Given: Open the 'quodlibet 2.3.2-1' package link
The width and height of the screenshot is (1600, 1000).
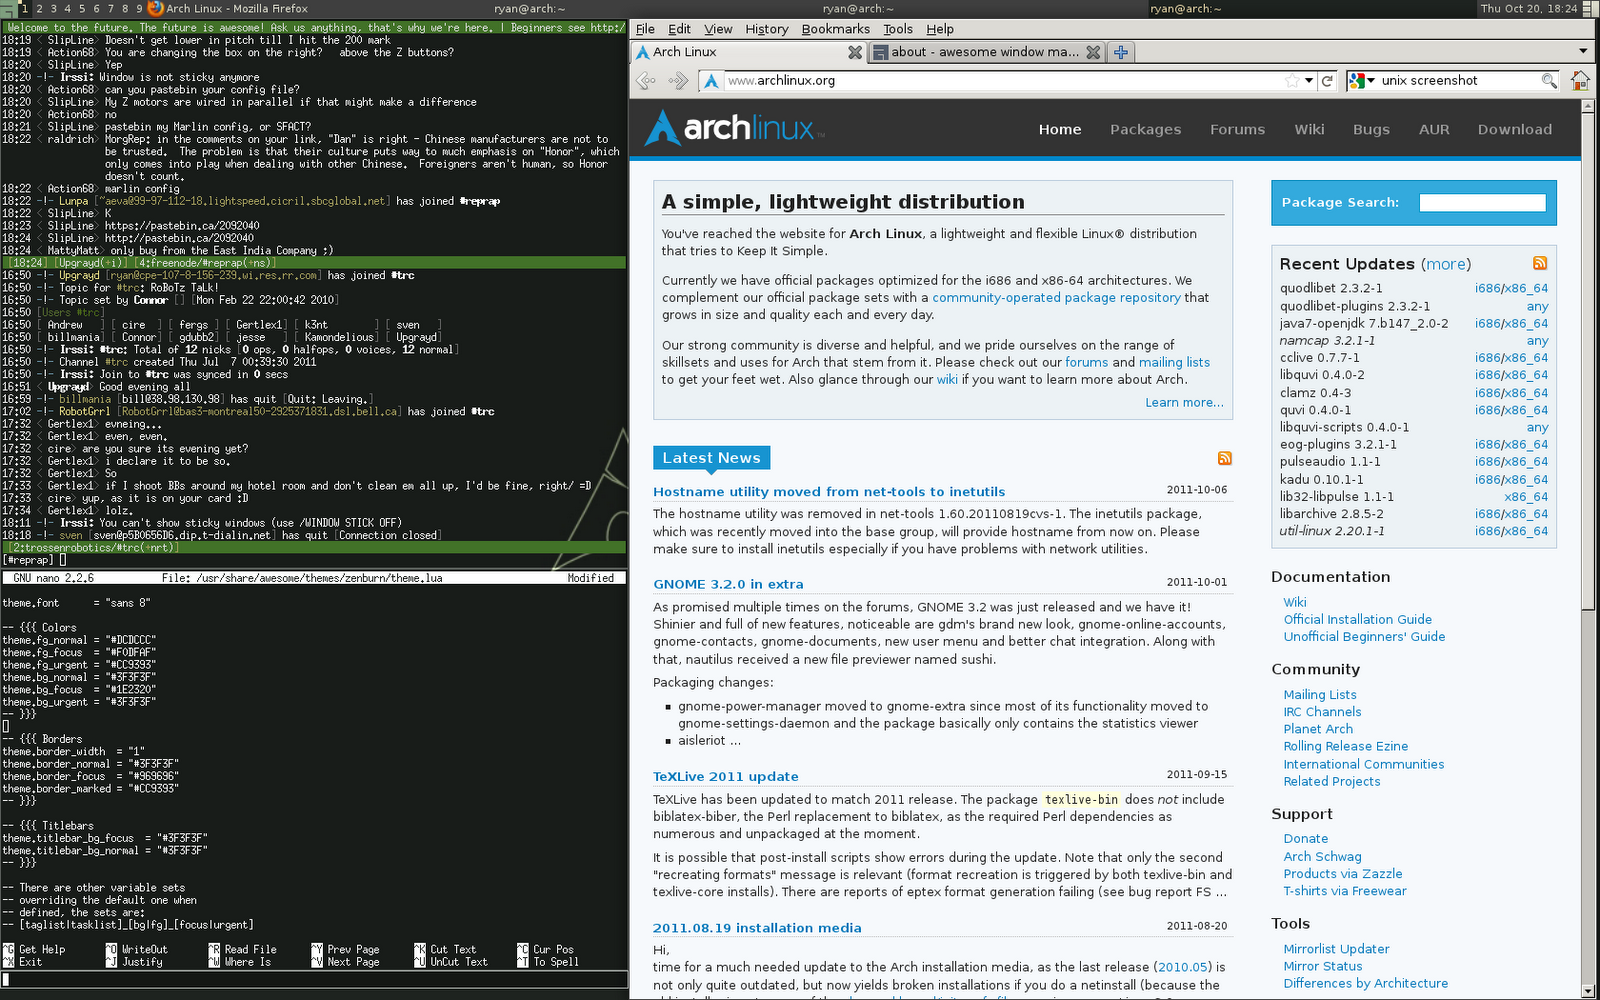Looking at the screenshot, I should (1331, 288).
